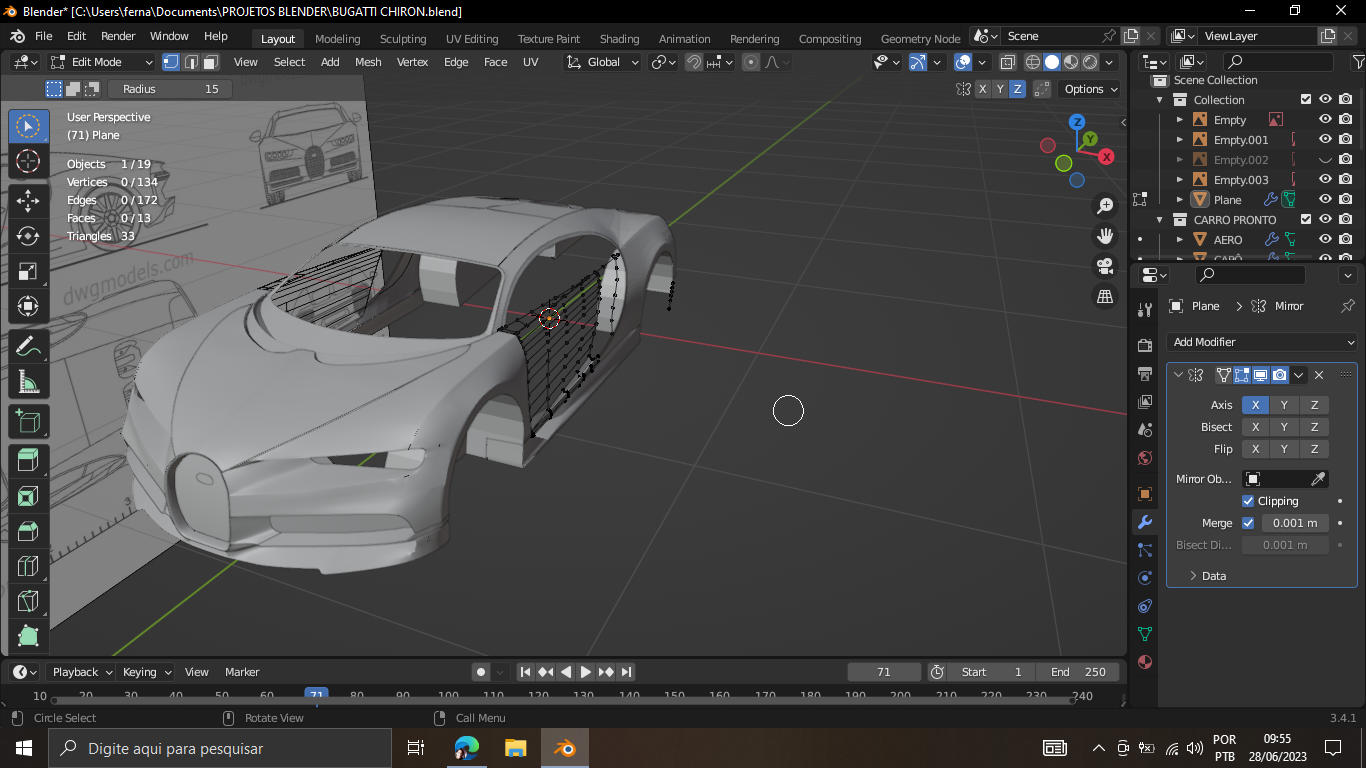
Task: Select the Move tool in the toolbar
Action: (28, 200)
